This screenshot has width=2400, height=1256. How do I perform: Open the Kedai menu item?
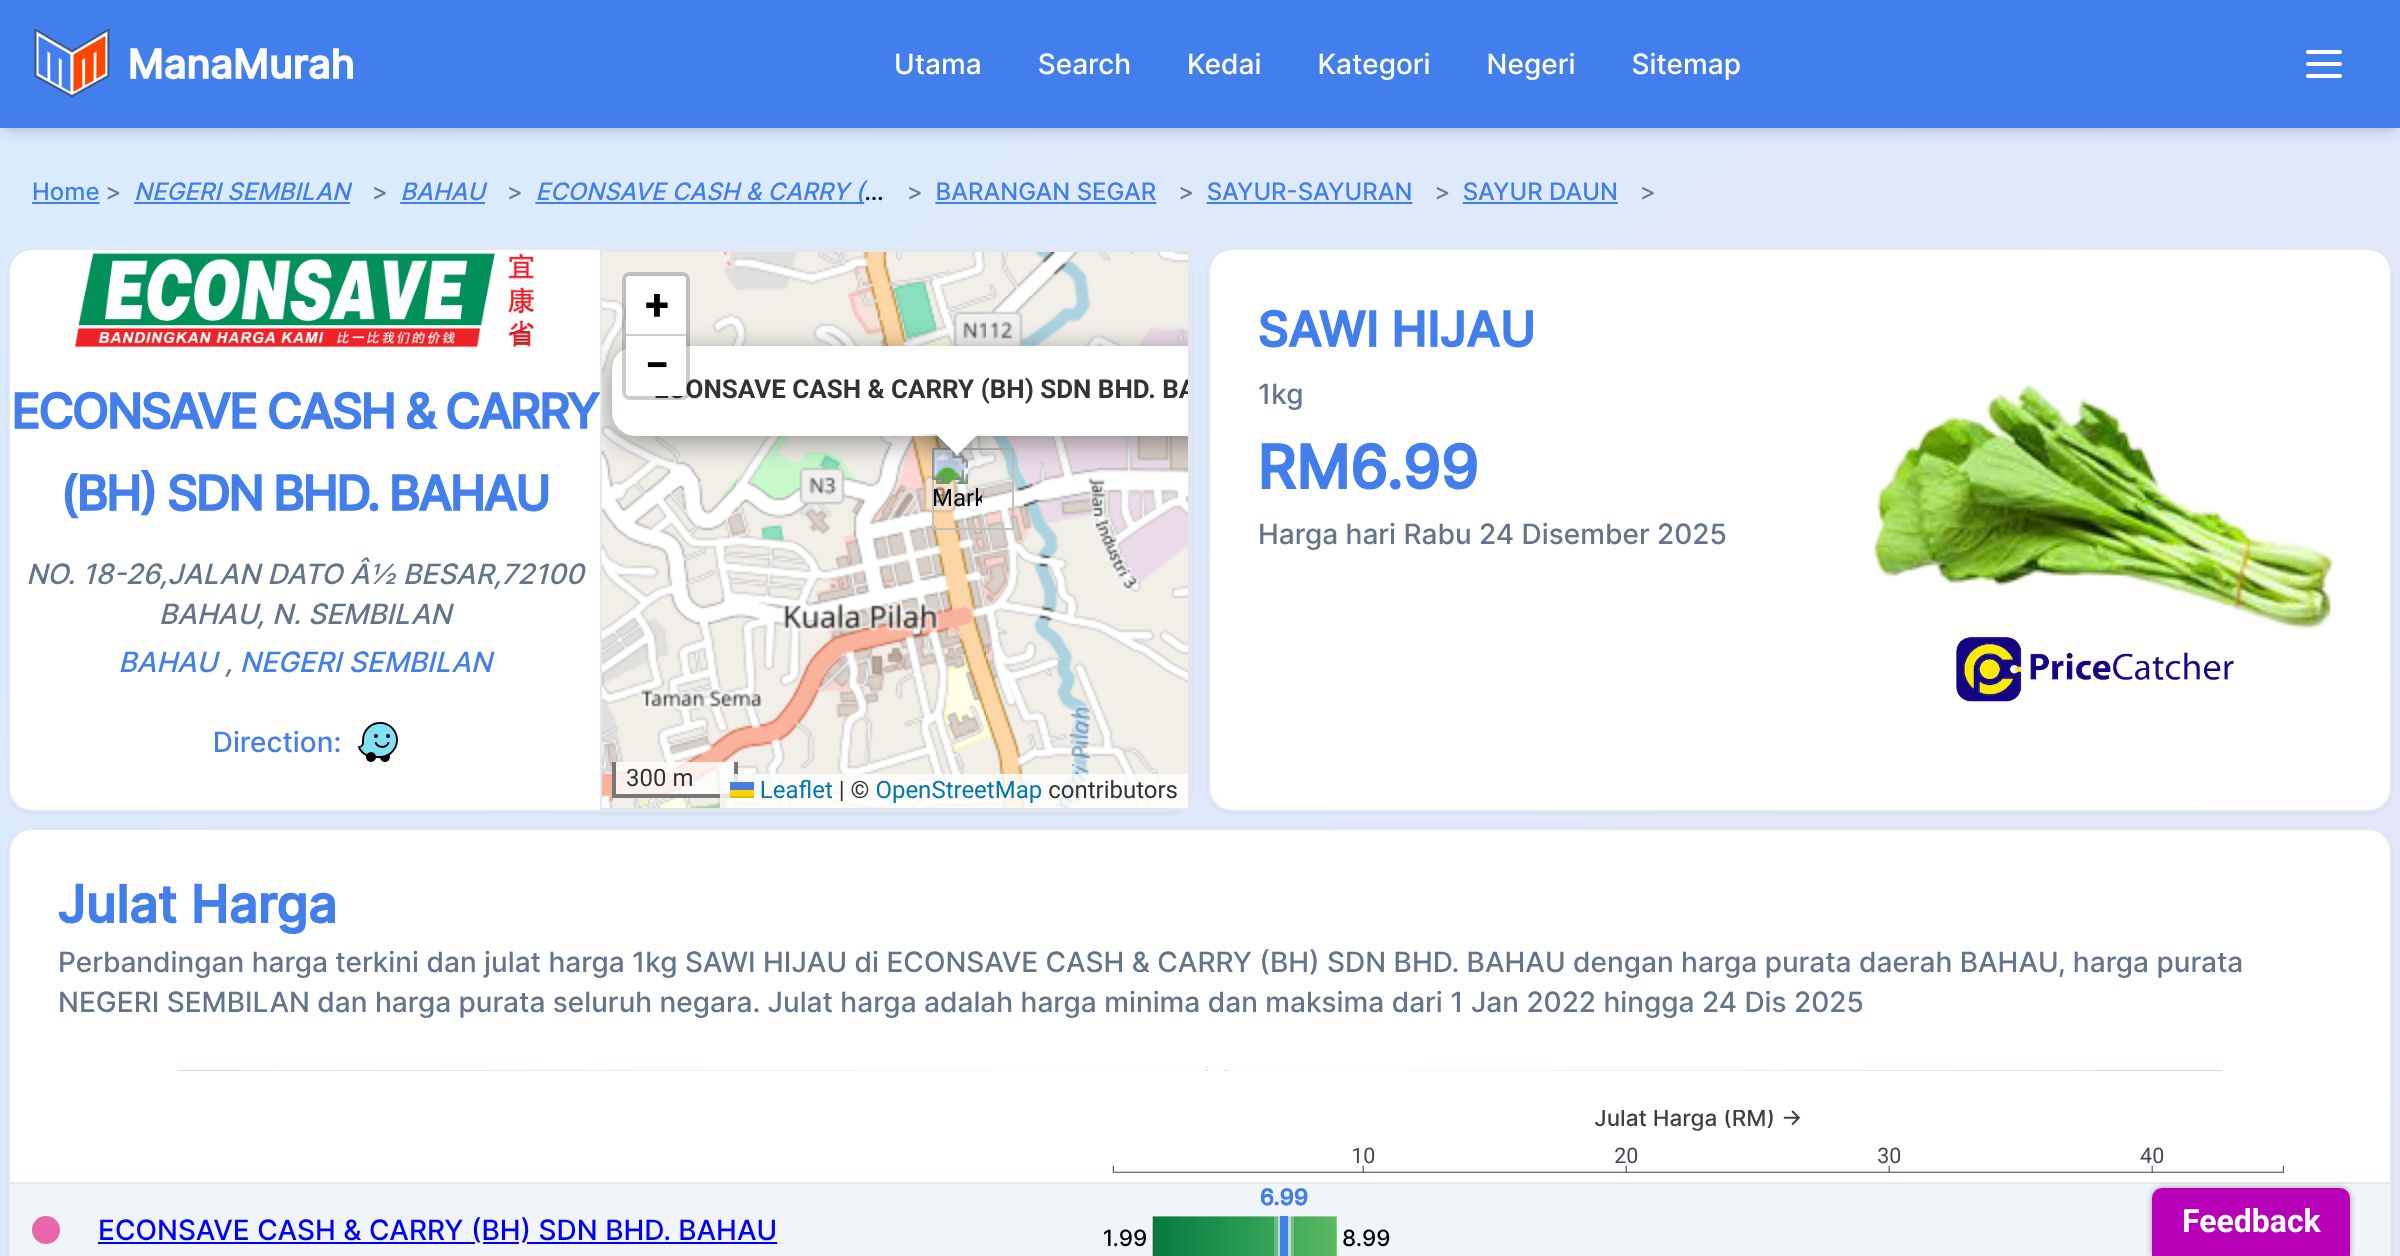coord(1223,64)
